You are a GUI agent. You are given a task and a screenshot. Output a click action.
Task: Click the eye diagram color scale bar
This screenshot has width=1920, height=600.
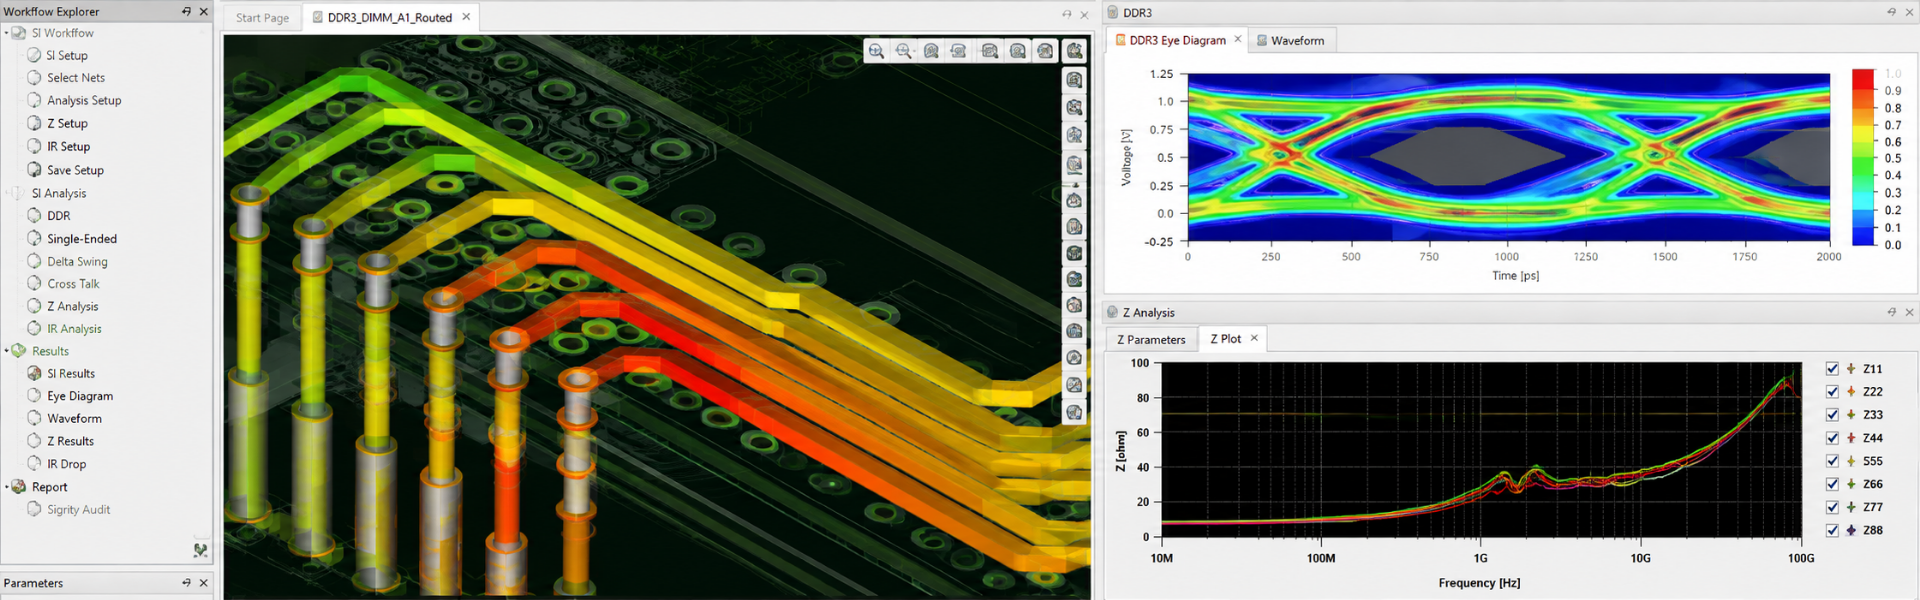click(1862, 157)
